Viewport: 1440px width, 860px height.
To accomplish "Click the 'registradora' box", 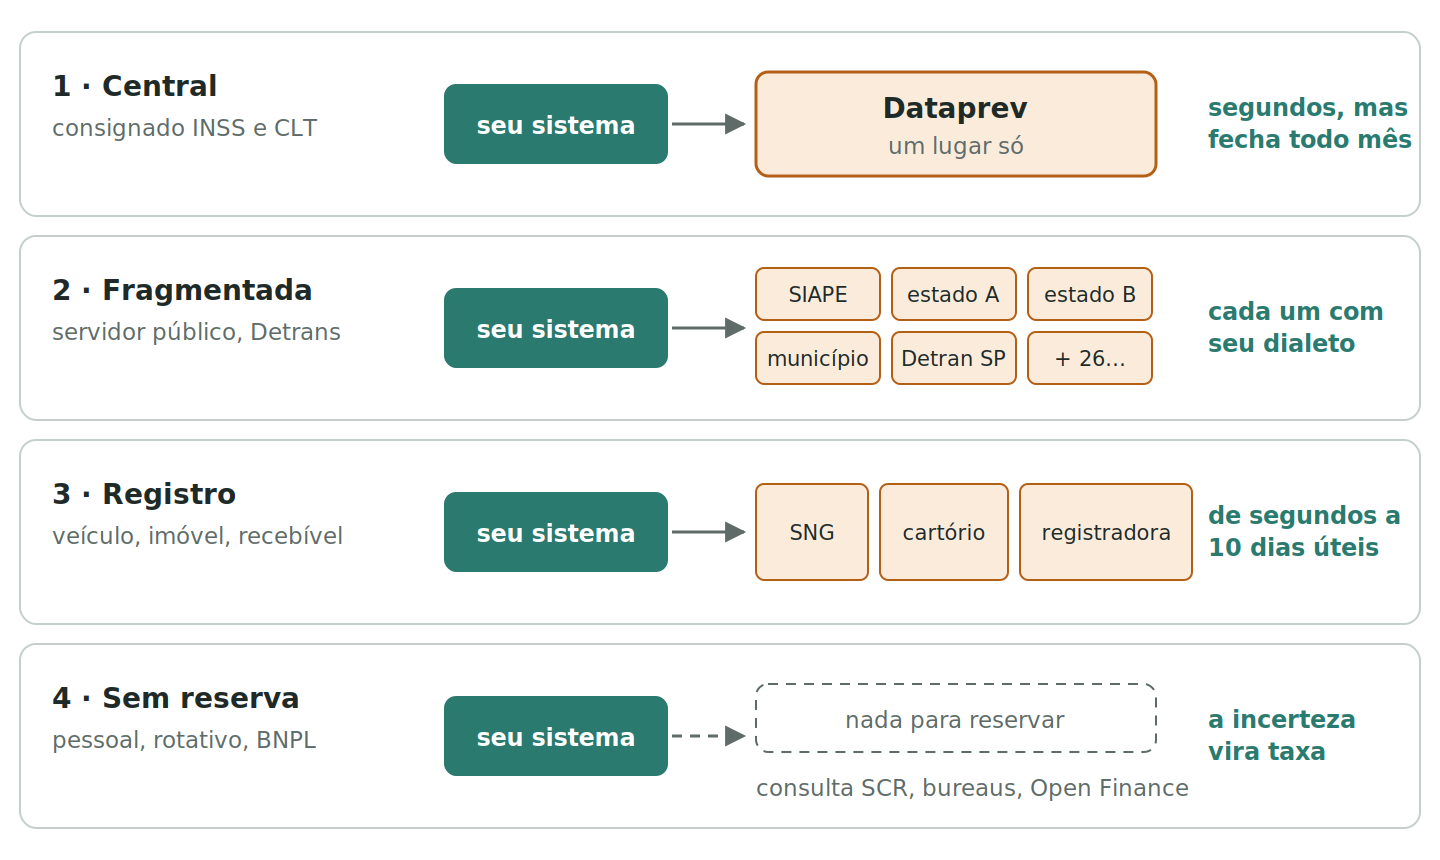I will (x=1106, y=532).
